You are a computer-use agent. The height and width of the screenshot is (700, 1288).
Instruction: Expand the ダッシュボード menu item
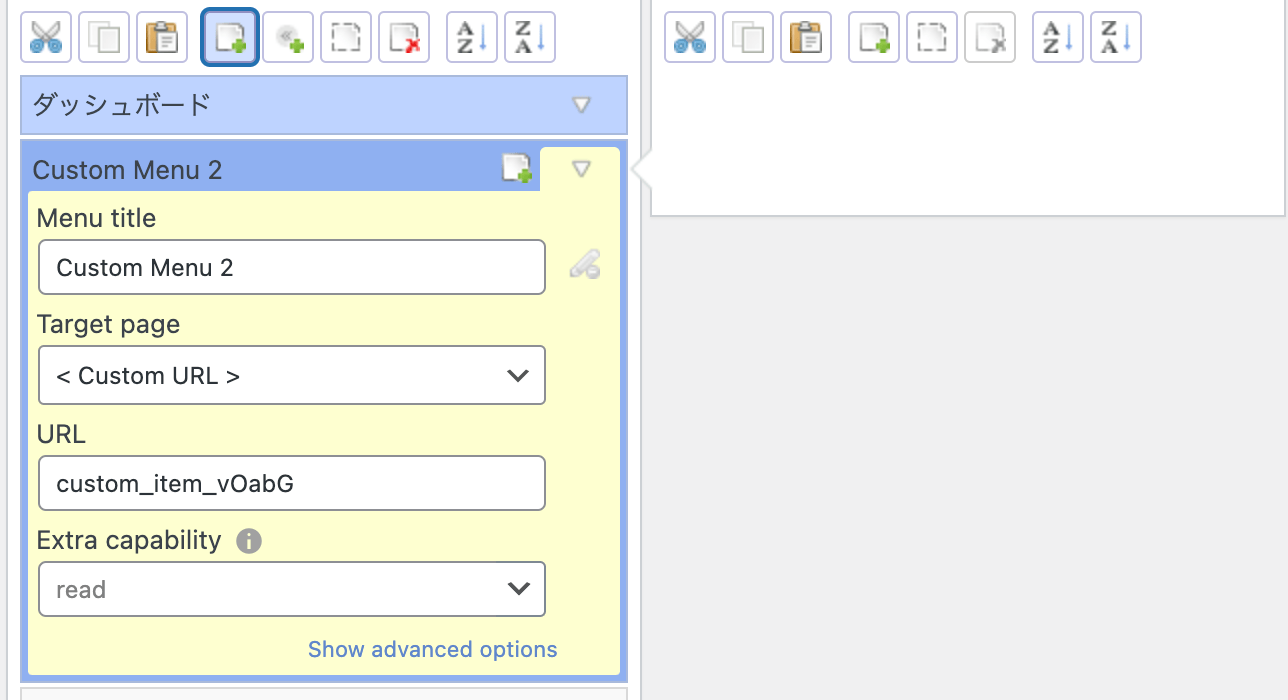[581, 105]
